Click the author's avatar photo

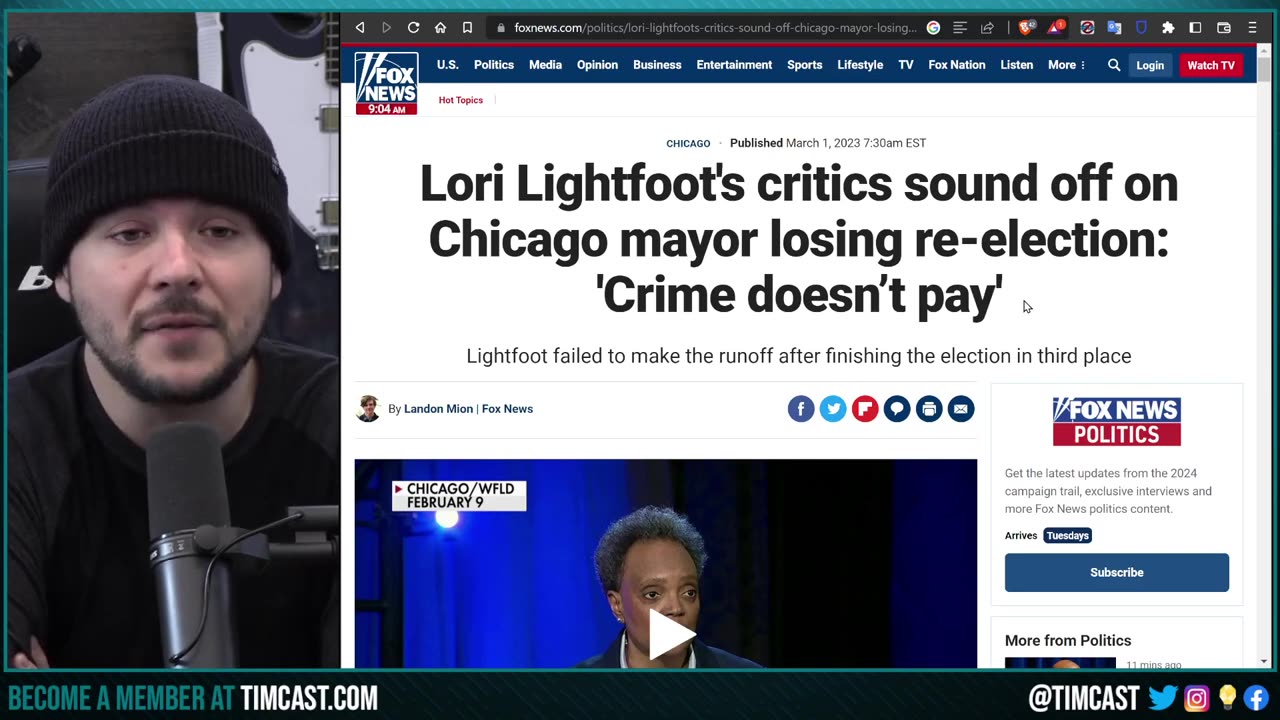[369, 409]
